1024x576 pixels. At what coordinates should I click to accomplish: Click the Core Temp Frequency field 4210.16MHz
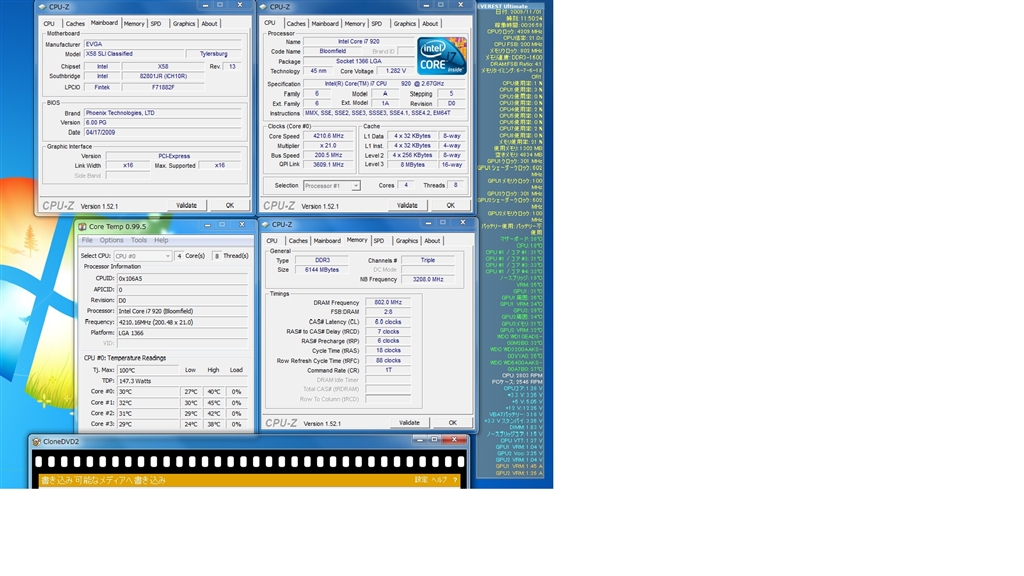click(182, 323)
